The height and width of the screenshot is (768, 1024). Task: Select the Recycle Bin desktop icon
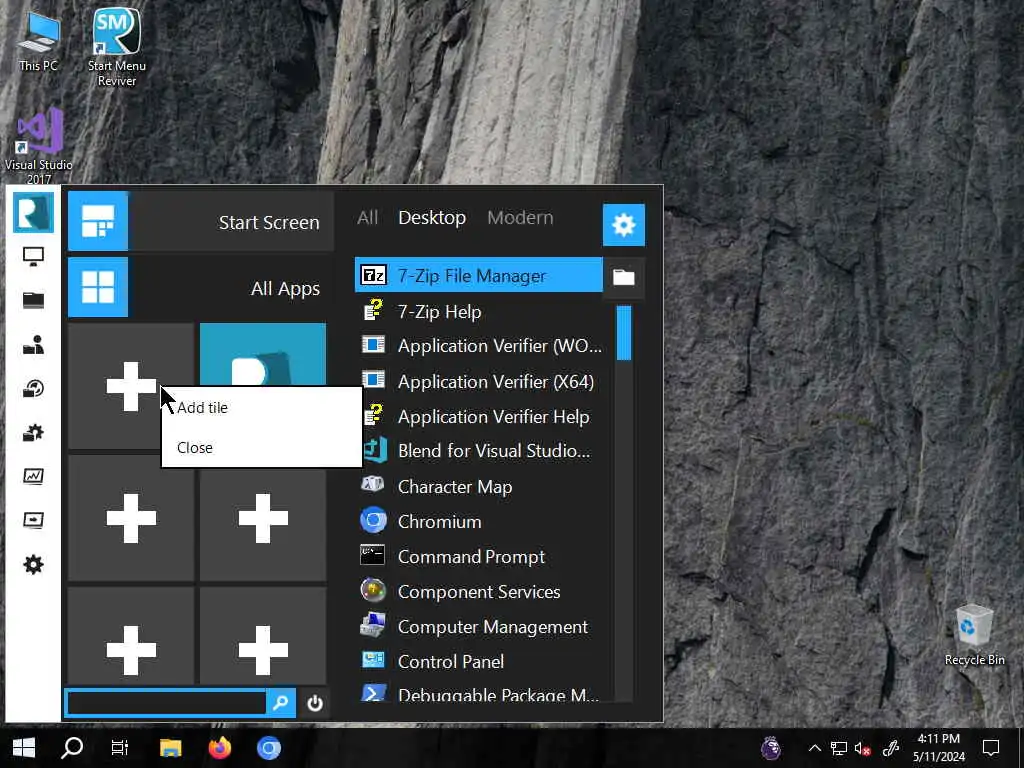click(974, 635)
